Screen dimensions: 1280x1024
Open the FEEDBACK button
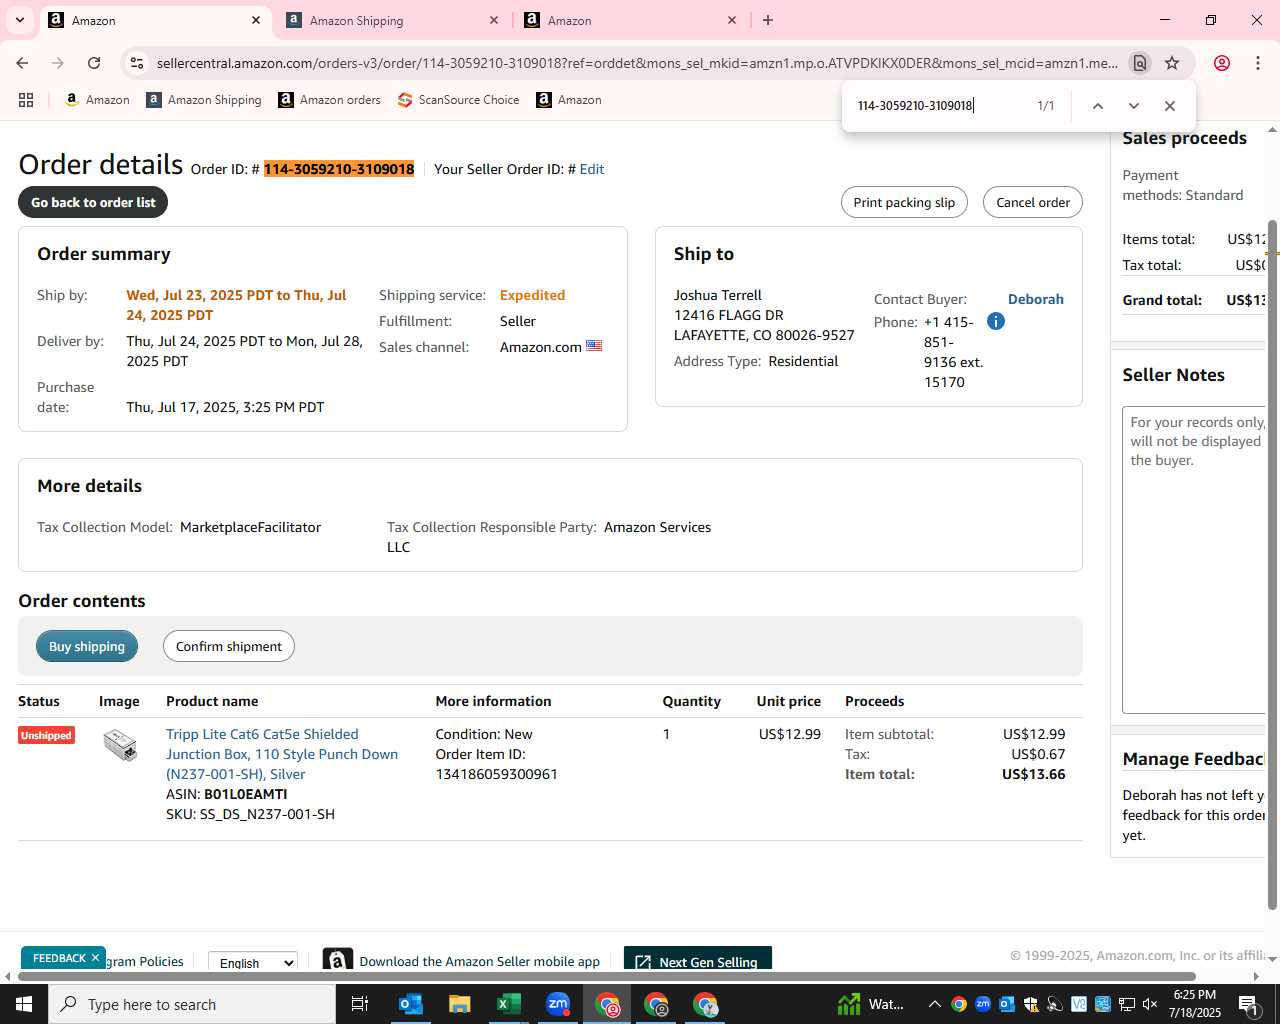click(59, 958)
